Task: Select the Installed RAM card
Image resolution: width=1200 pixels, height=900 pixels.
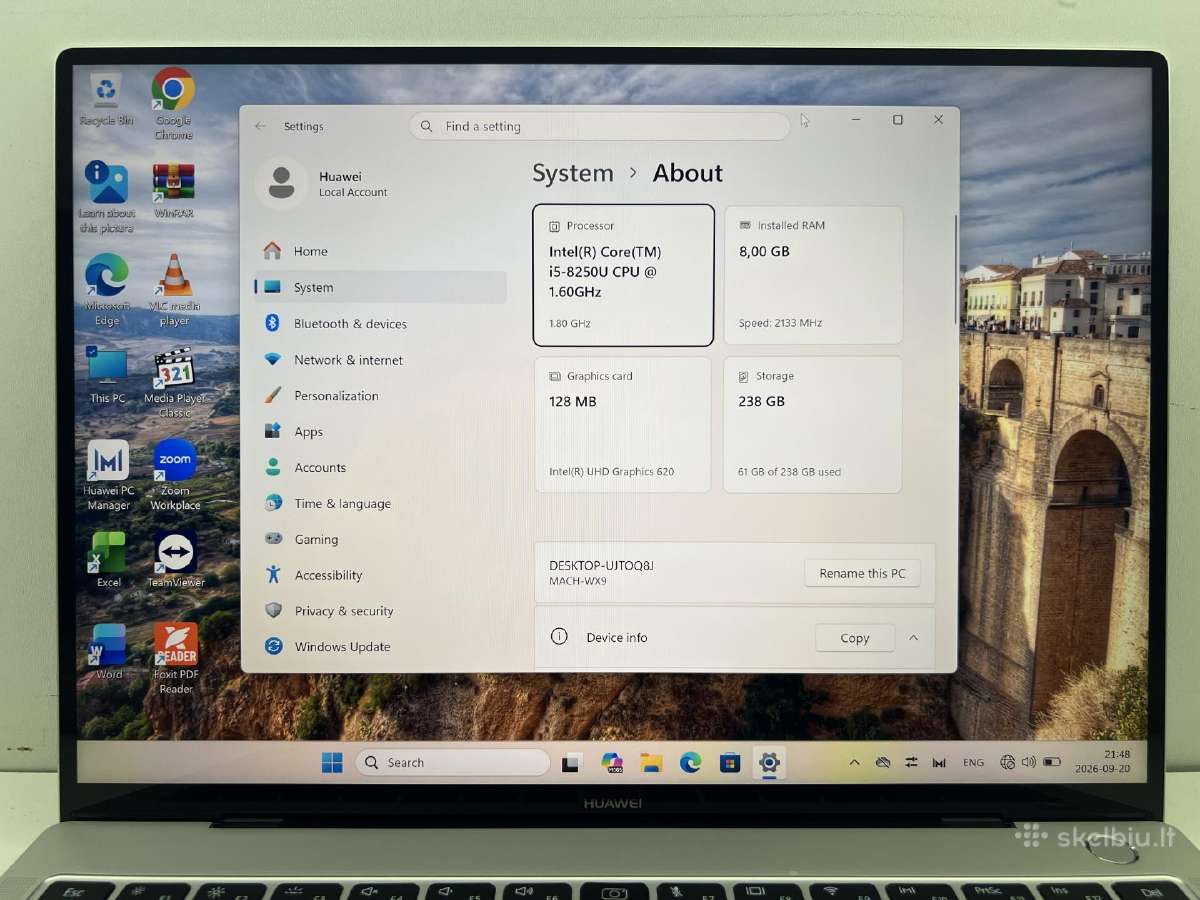Action: click(813, 275)
